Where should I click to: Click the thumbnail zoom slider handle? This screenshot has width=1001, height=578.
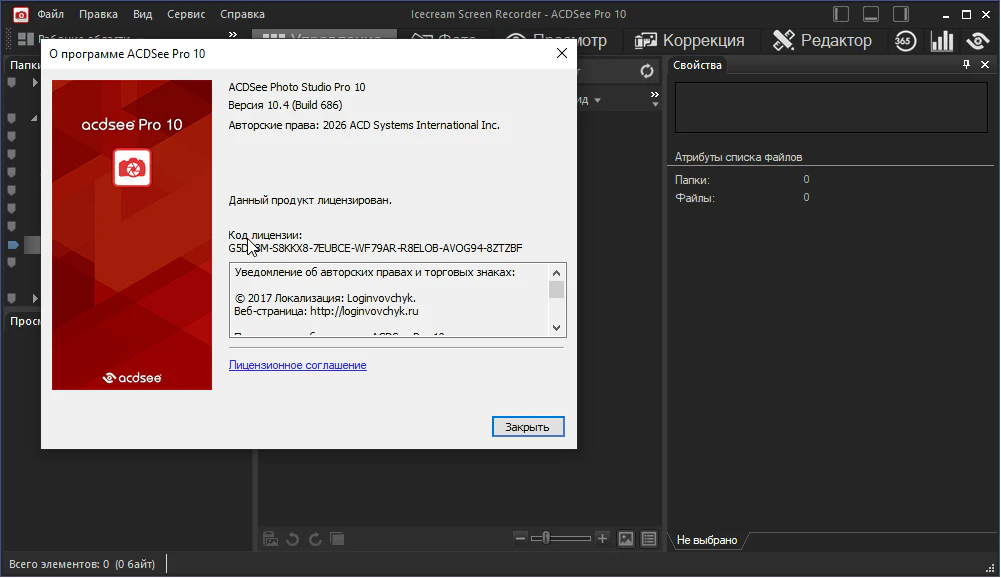(x=544, y=539)
